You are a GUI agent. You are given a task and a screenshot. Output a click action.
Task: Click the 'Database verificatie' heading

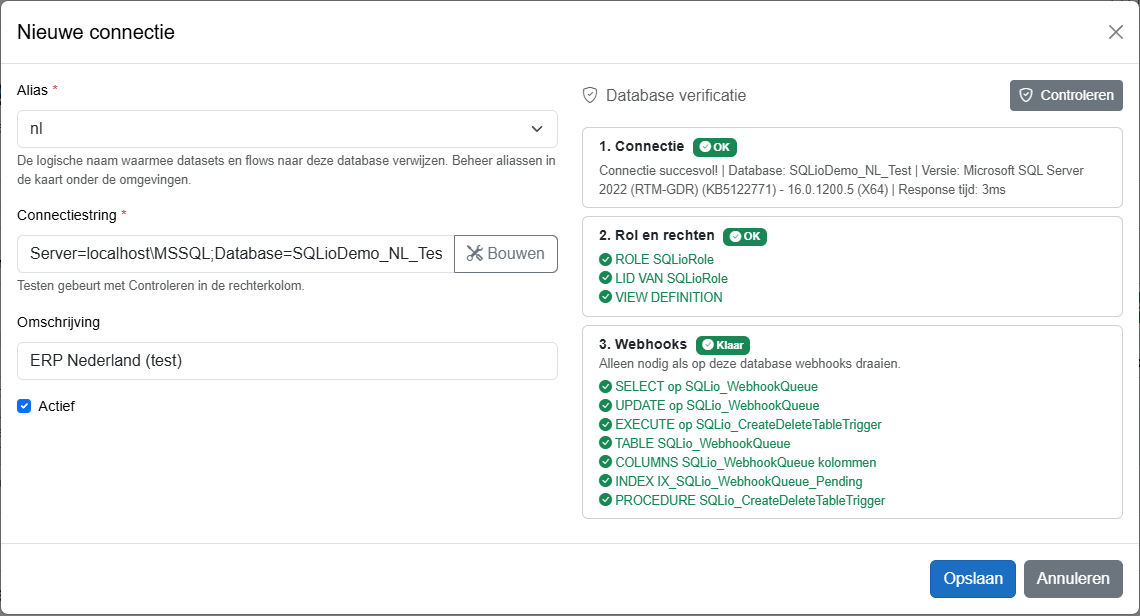point(676,95)
